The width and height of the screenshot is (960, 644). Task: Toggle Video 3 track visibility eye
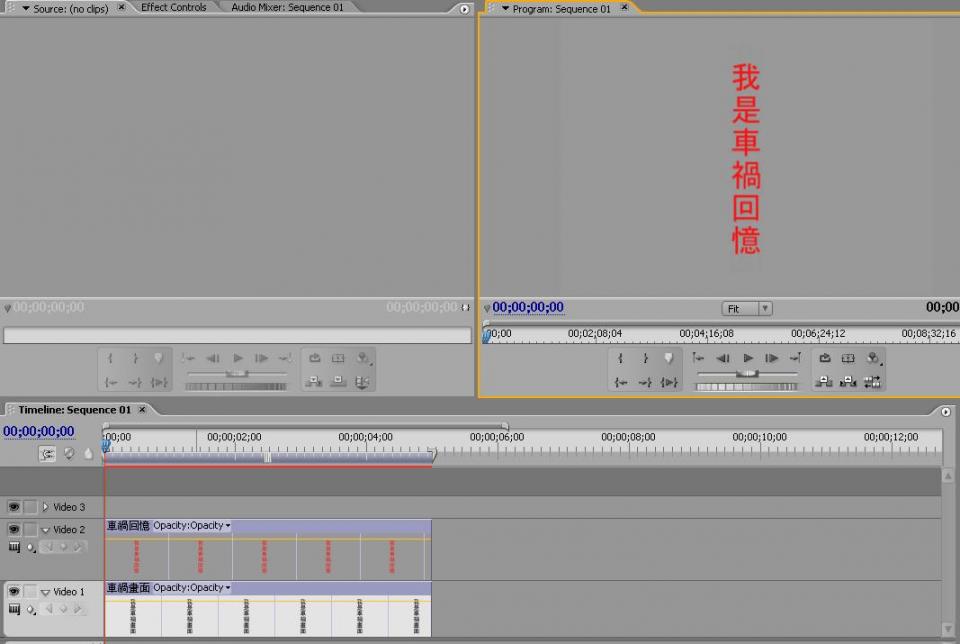tap(13, 507)
